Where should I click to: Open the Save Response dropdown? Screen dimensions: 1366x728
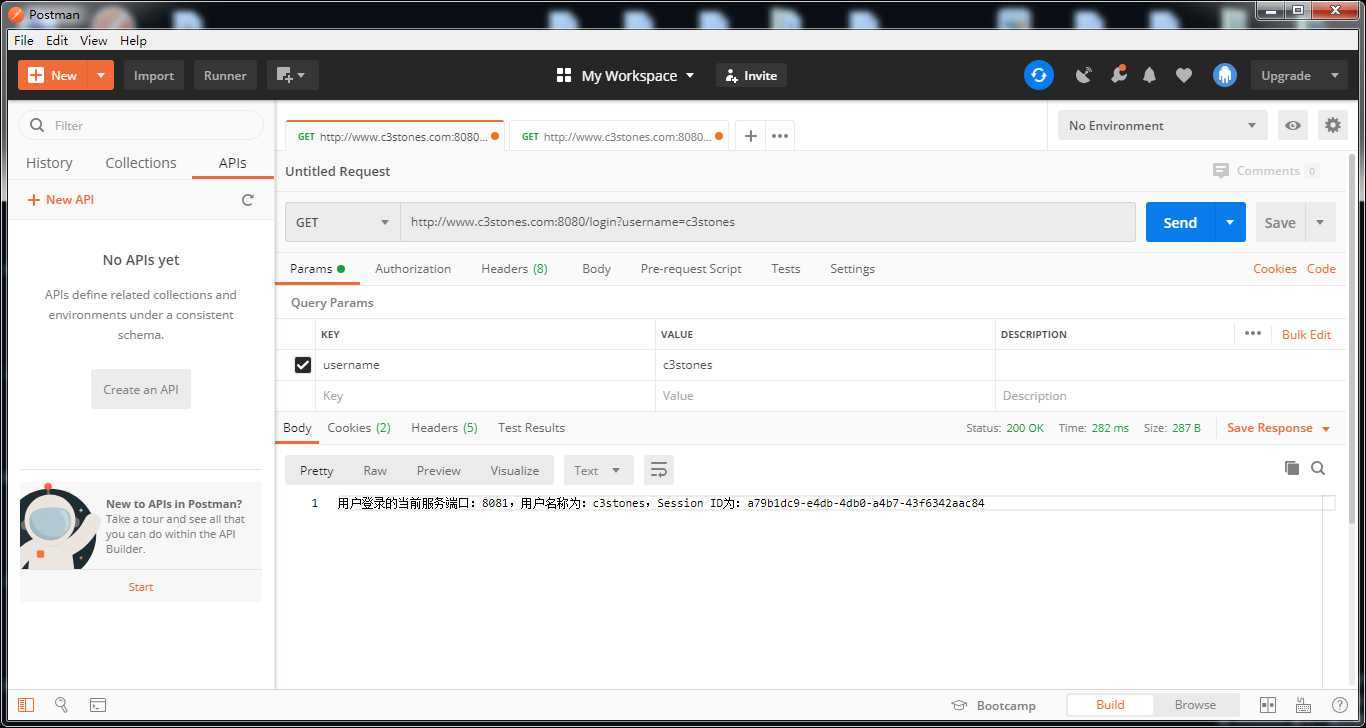click(x=1279, y=428)
